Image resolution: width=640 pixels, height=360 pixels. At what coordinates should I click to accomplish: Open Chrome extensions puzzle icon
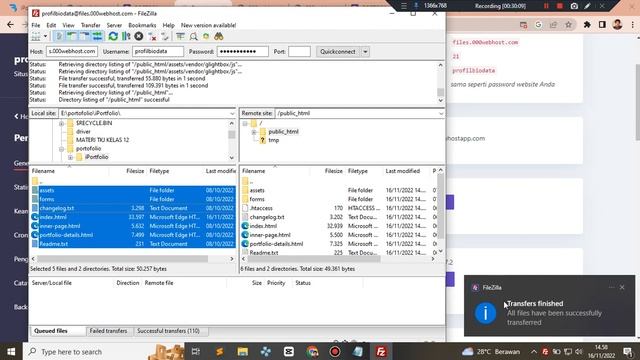587,25
